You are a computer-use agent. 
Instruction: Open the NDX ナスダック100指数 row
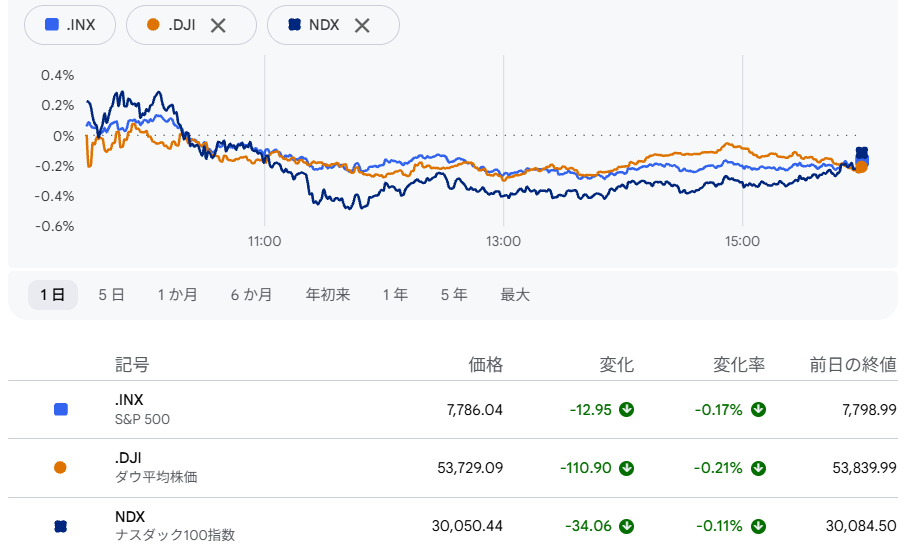pos(453,526)
